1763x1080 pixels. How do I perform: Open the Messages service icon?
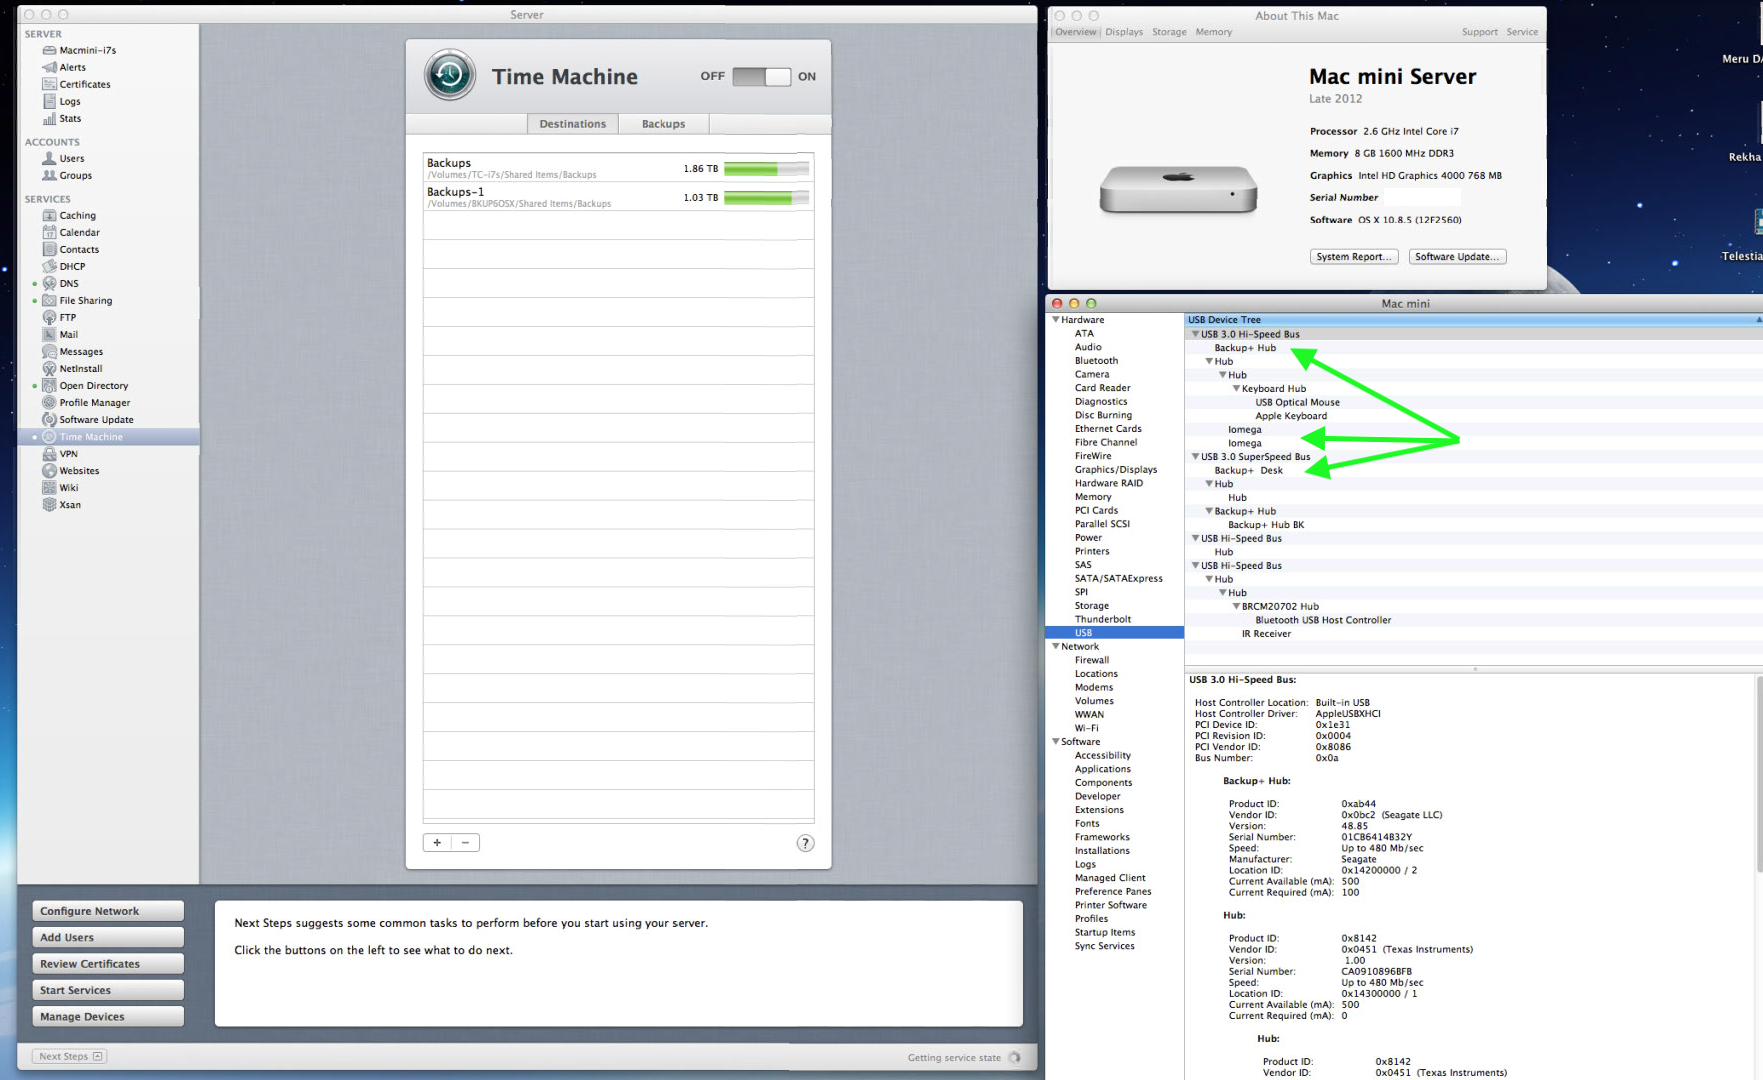(x=49, y=351)
